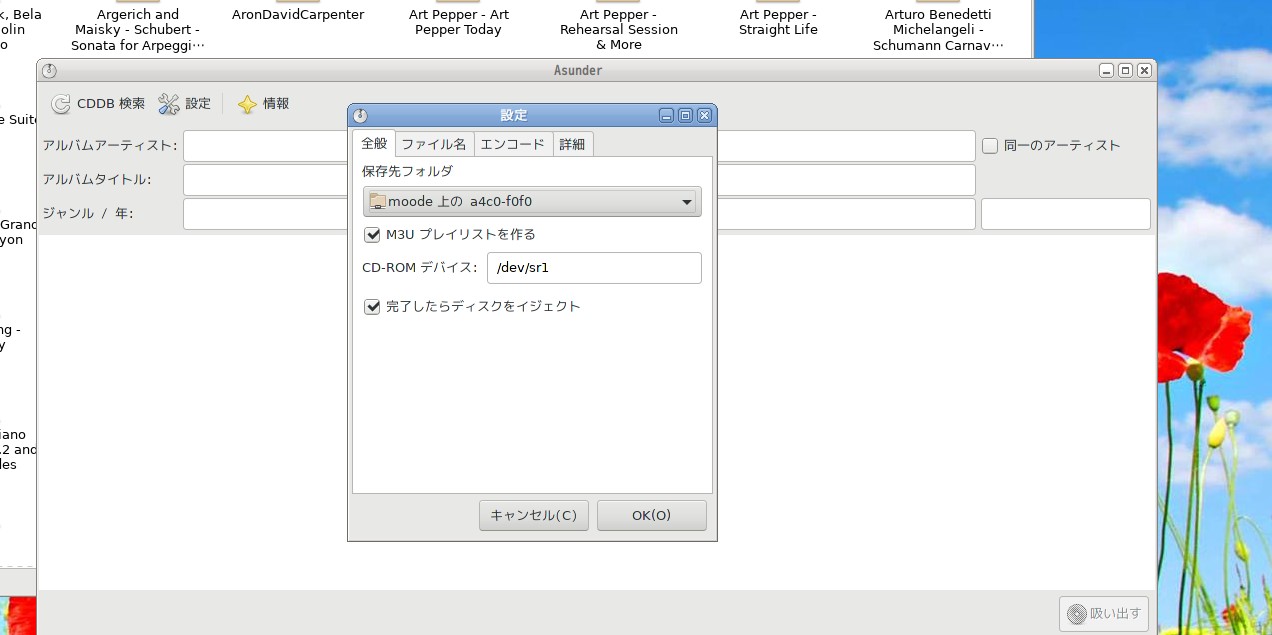The image size is (1272, 635).
Task: Enable the 同一のアーティスト checkbox
Action: click(x=990, y=146)
